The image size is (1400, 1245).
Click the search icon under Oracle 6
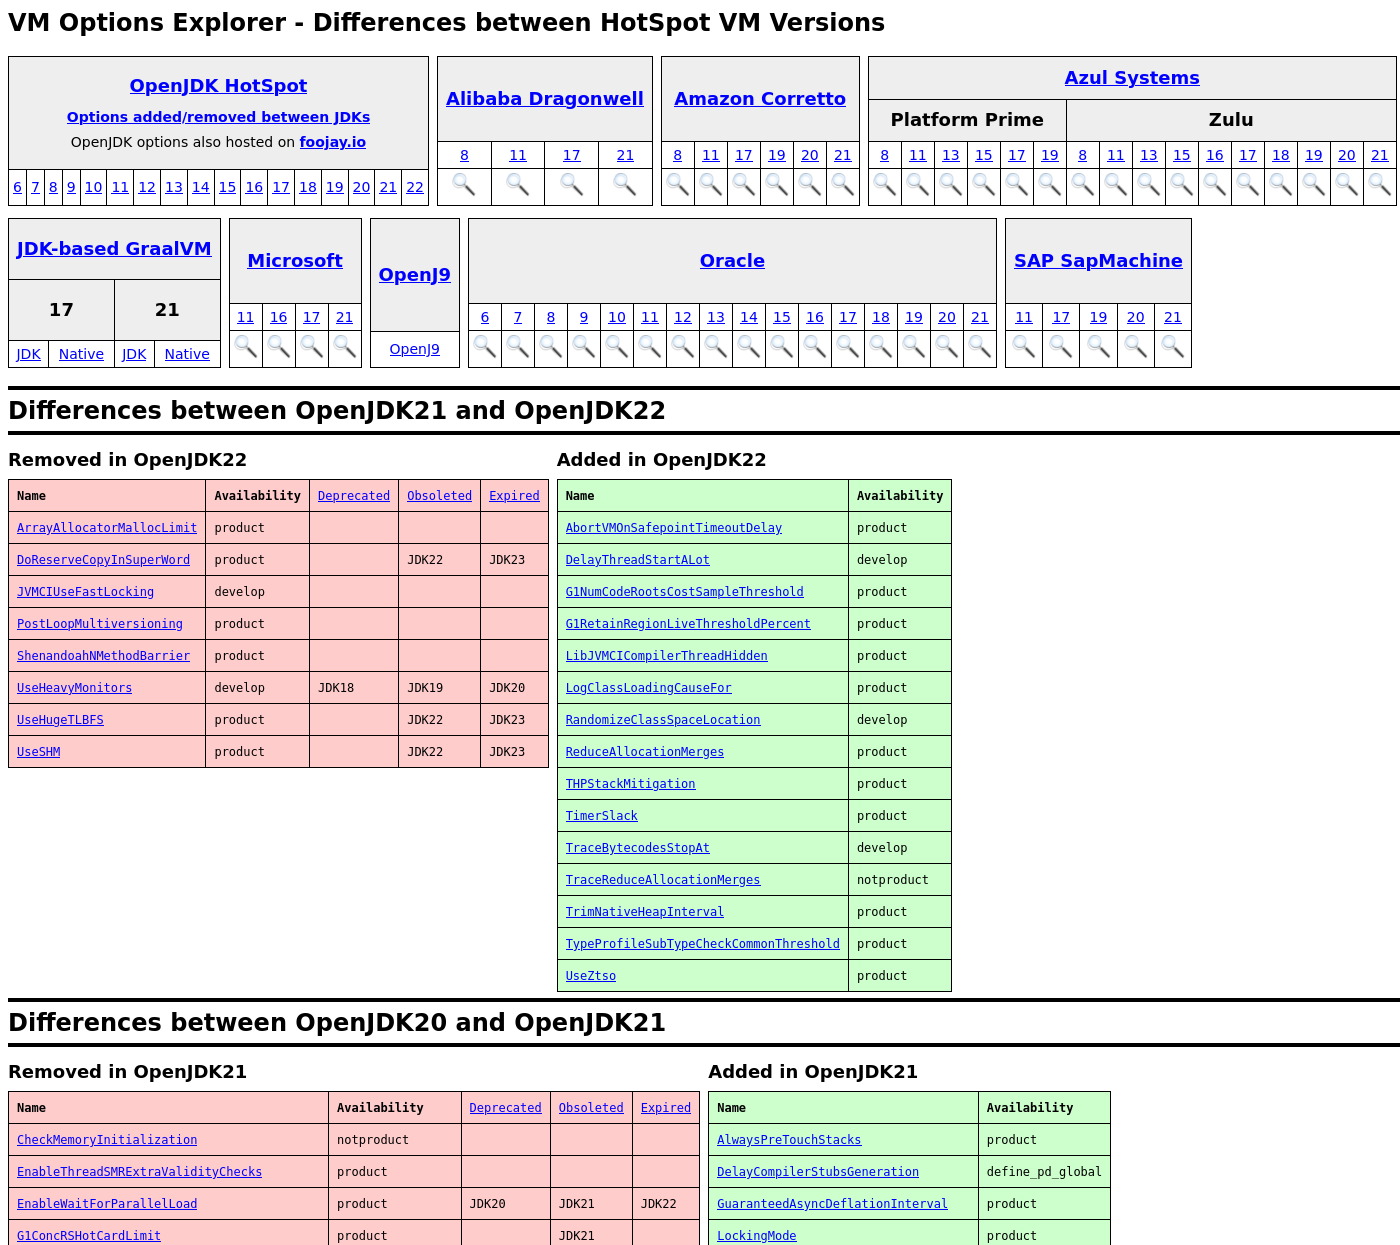click(x=485, y=347)
